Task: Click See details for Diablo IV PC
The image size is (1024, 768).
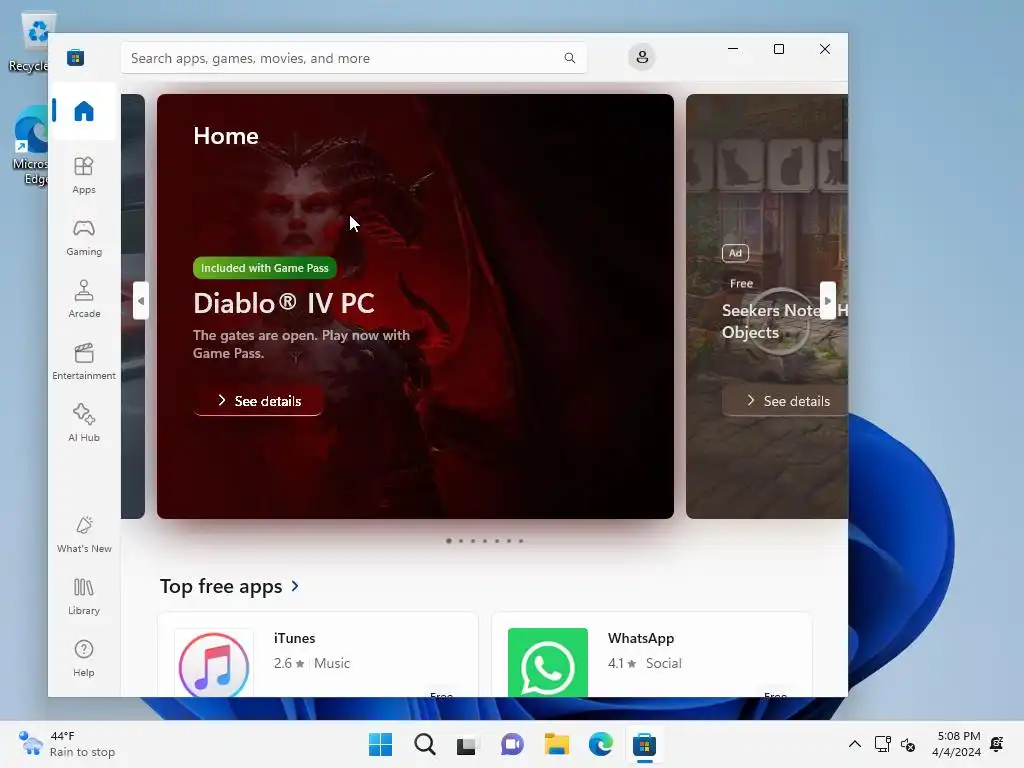Action: click(258, 401)
